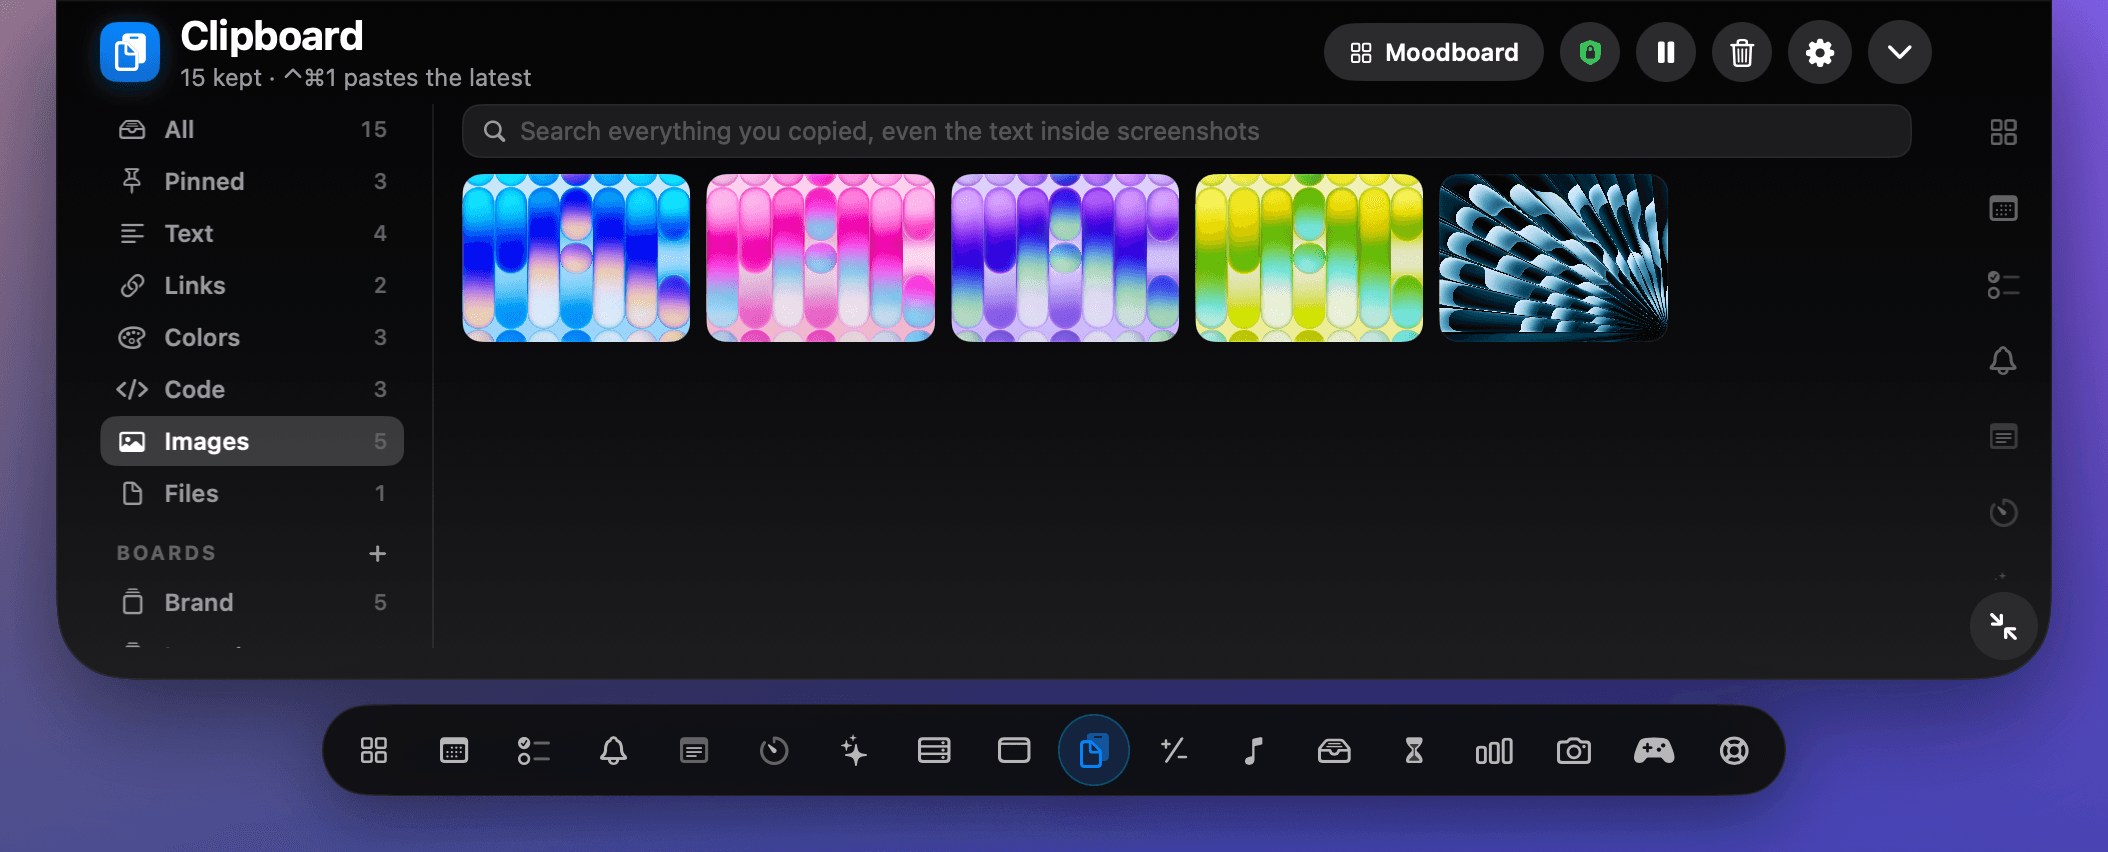Switch to the Text category
Viewport: 2108px width, 852px height.
[x=252, y=233]
